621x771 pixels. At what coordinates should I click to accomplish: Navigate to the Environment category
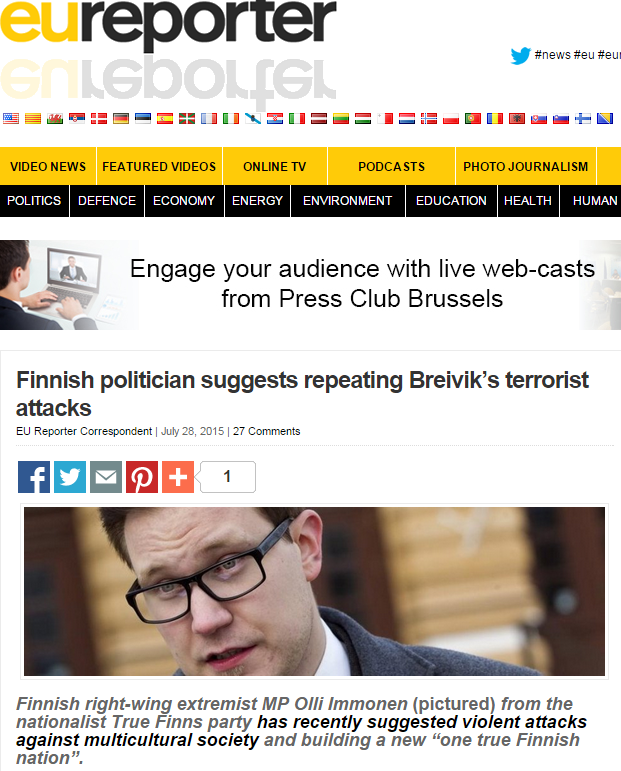pyautogui.click(x=348, y=201)
